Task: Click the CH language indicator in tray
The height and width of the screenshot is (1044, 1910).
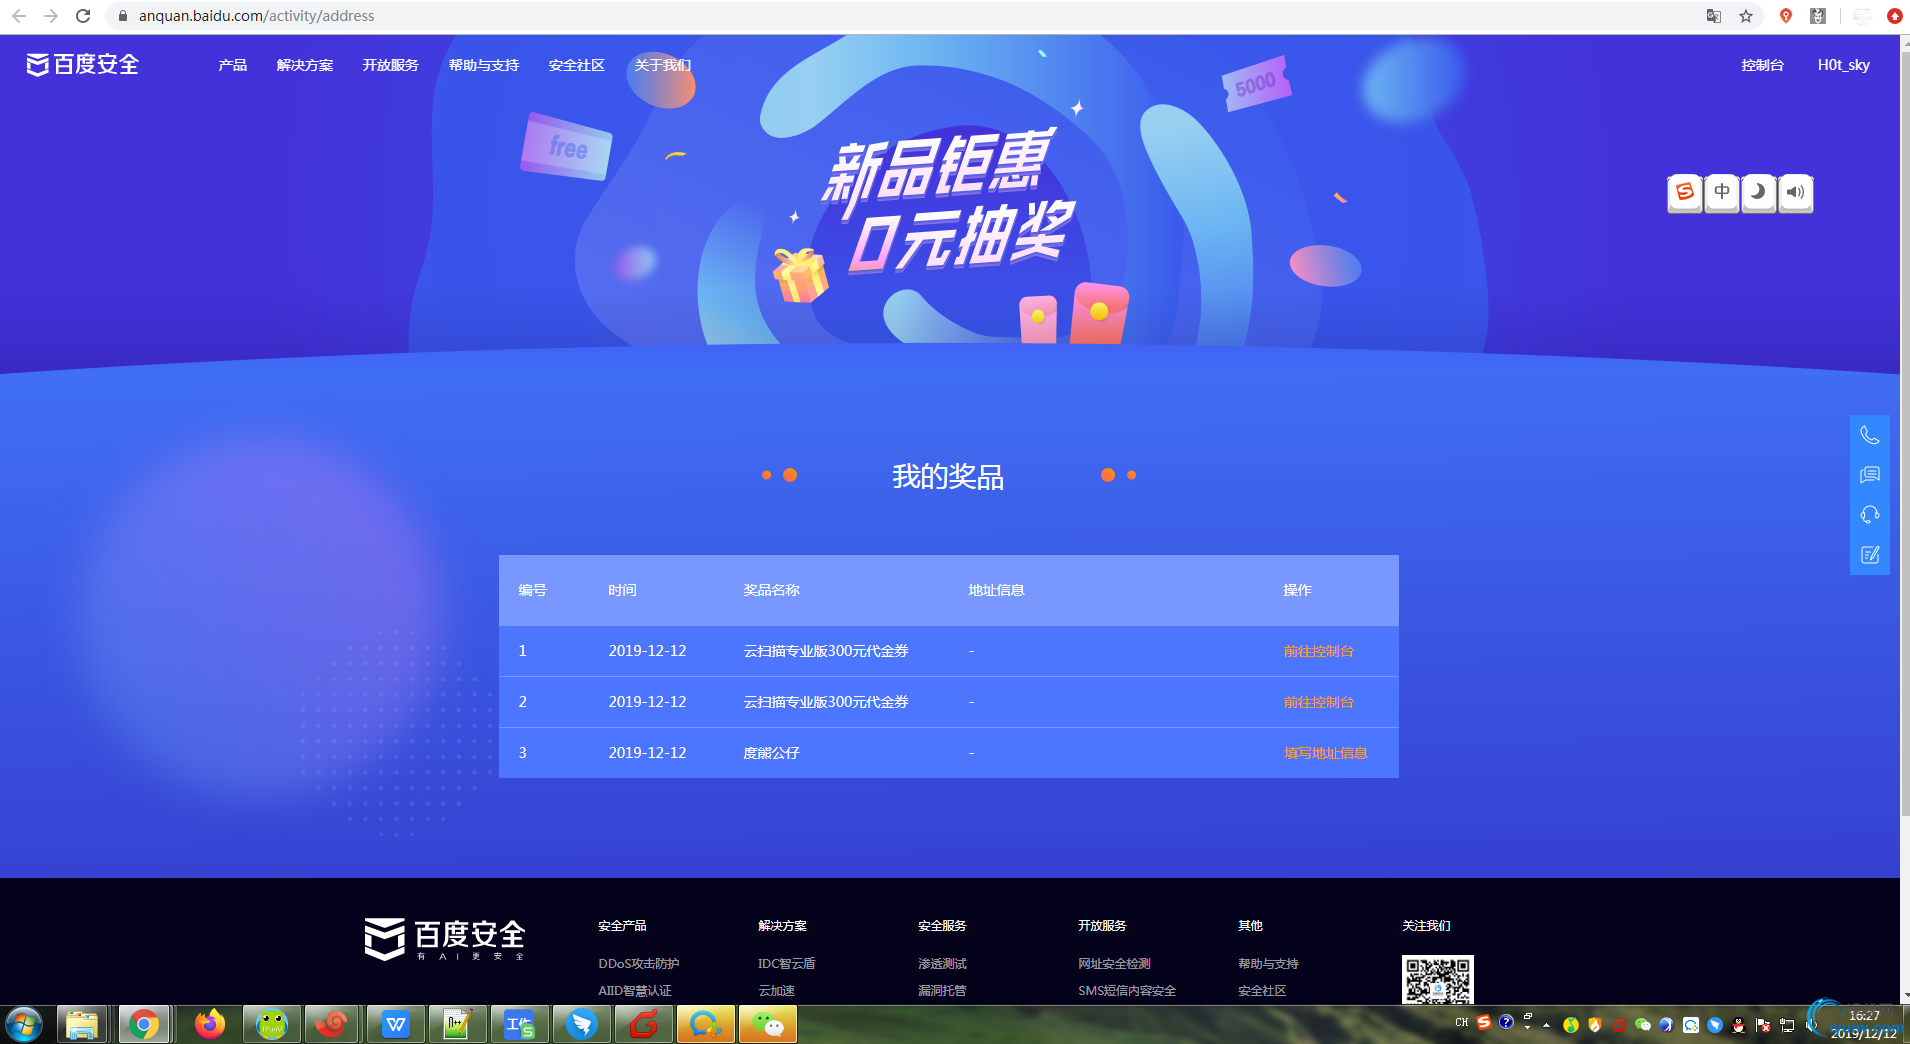Action: pos(1462,1022)
